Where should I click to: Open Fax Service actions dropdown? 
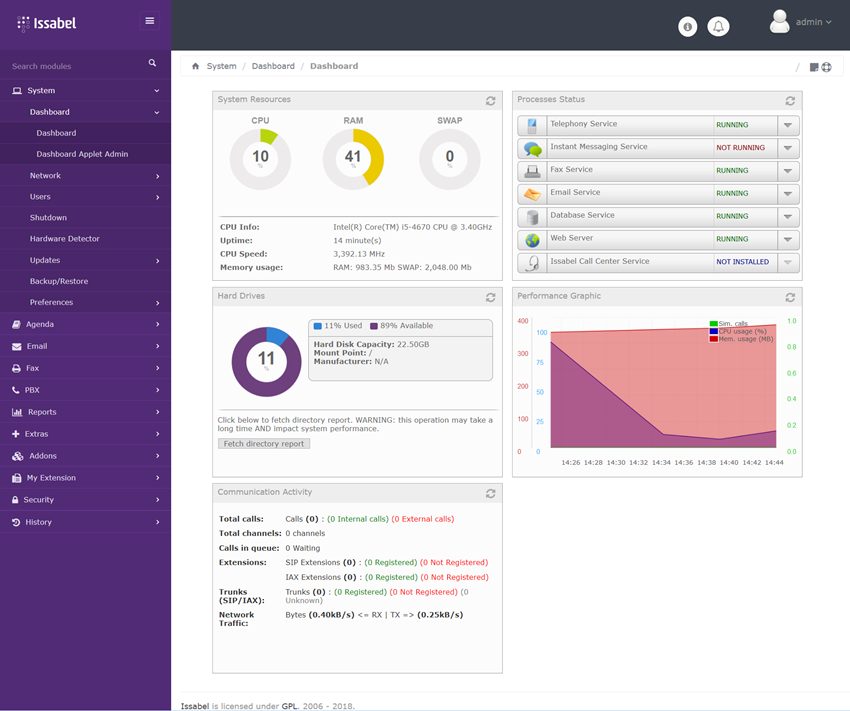pyautogui.click(x=788, y=171)
